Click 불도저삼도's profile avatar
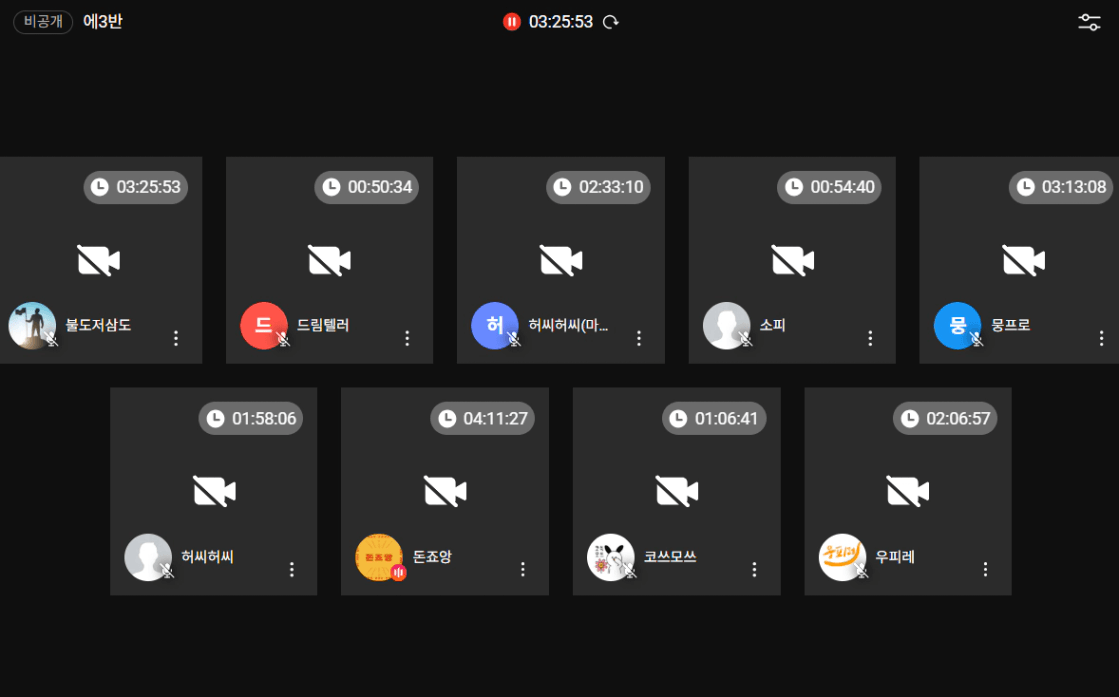 (32, 325)
